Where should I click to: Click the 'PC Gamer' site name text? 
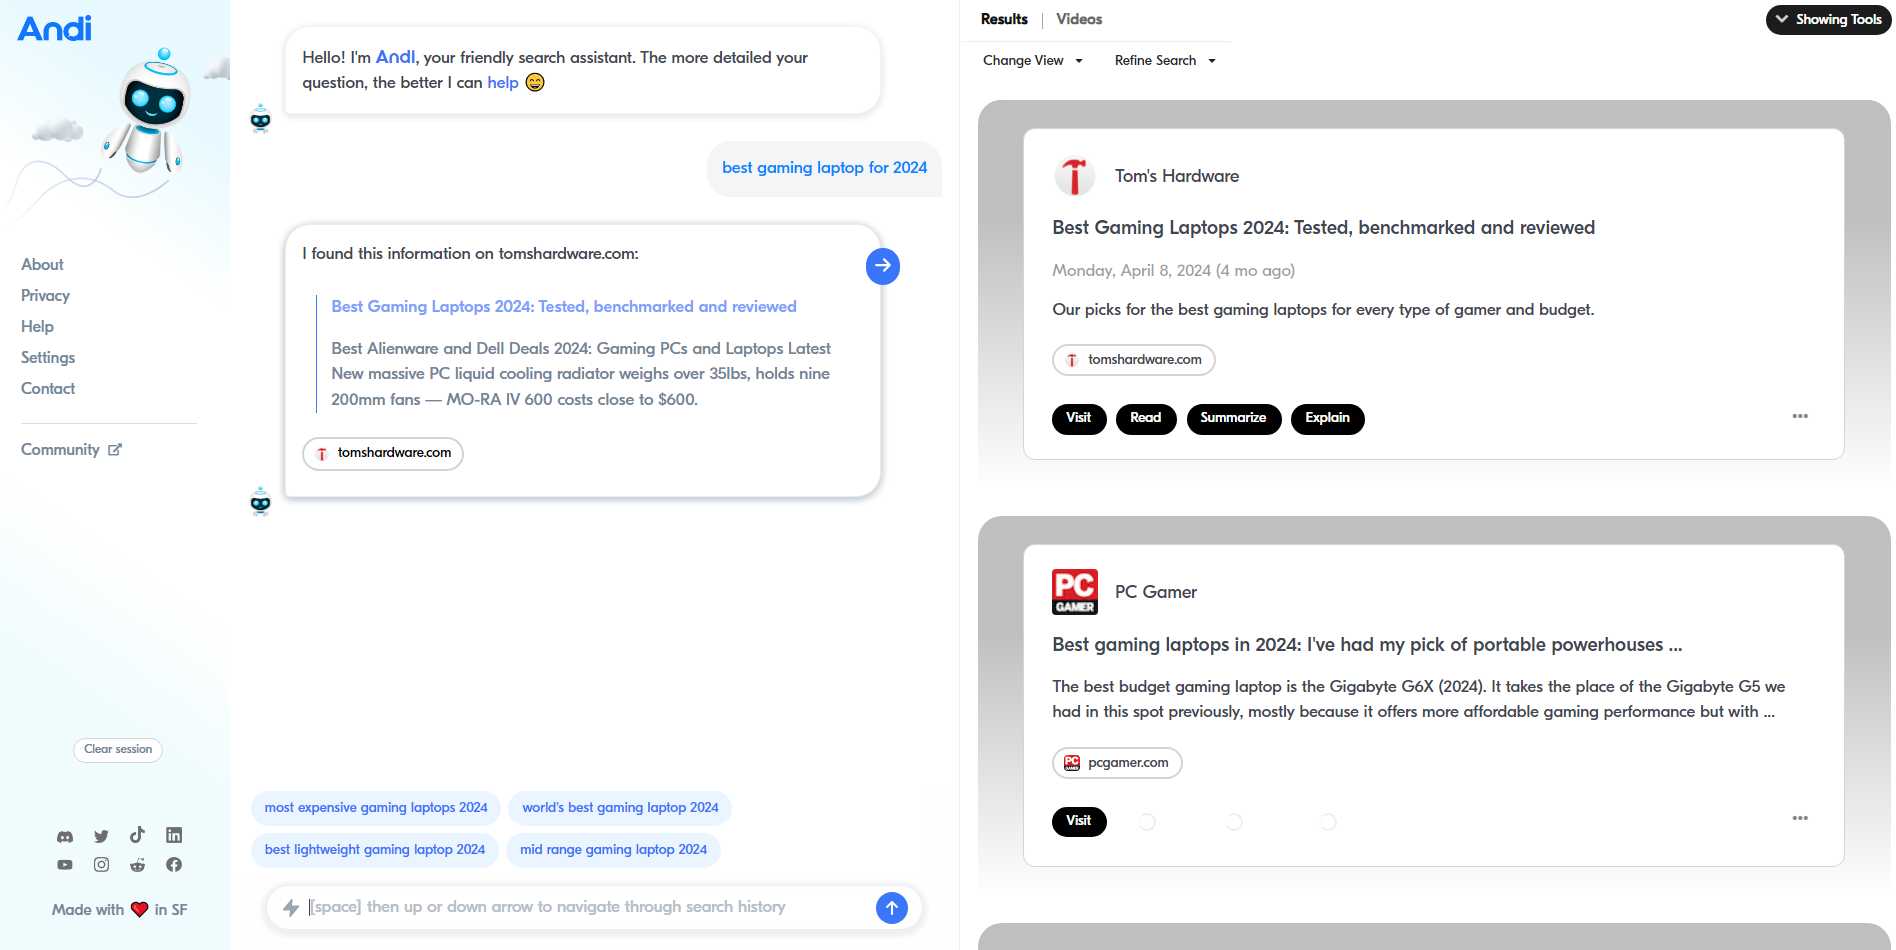point(1156,592)
